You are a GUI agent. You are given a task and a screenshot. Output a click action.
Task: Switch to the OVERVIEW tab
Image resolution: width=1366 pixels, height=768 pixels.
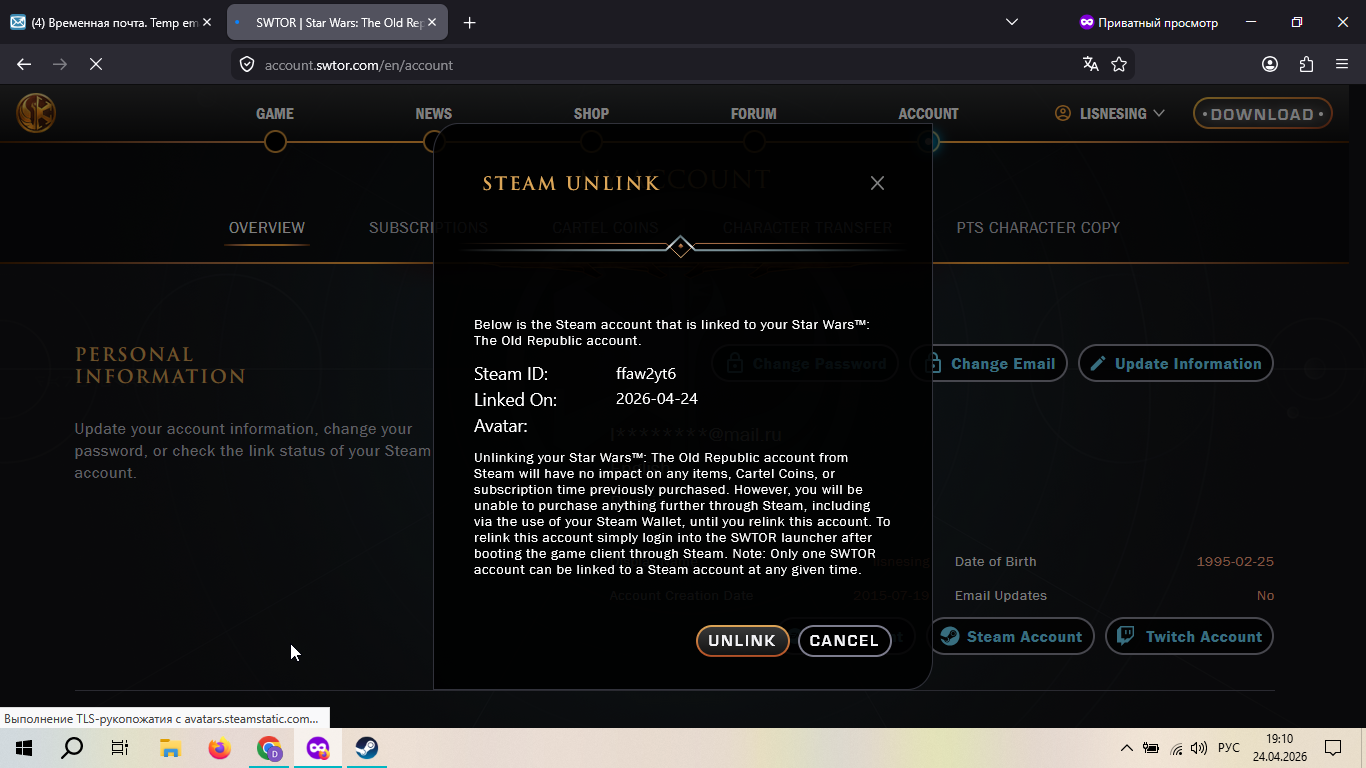pos(267,228)
